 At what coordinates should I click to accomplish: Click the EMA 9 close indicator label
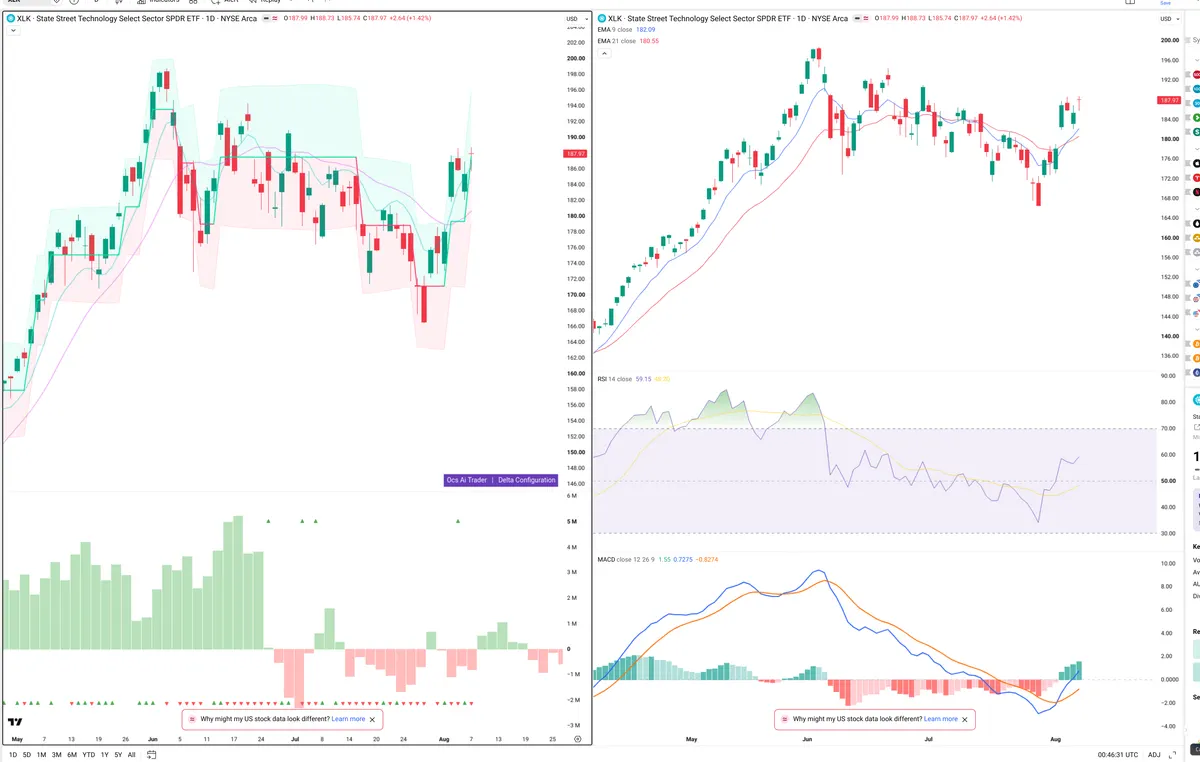coord(615,30)
